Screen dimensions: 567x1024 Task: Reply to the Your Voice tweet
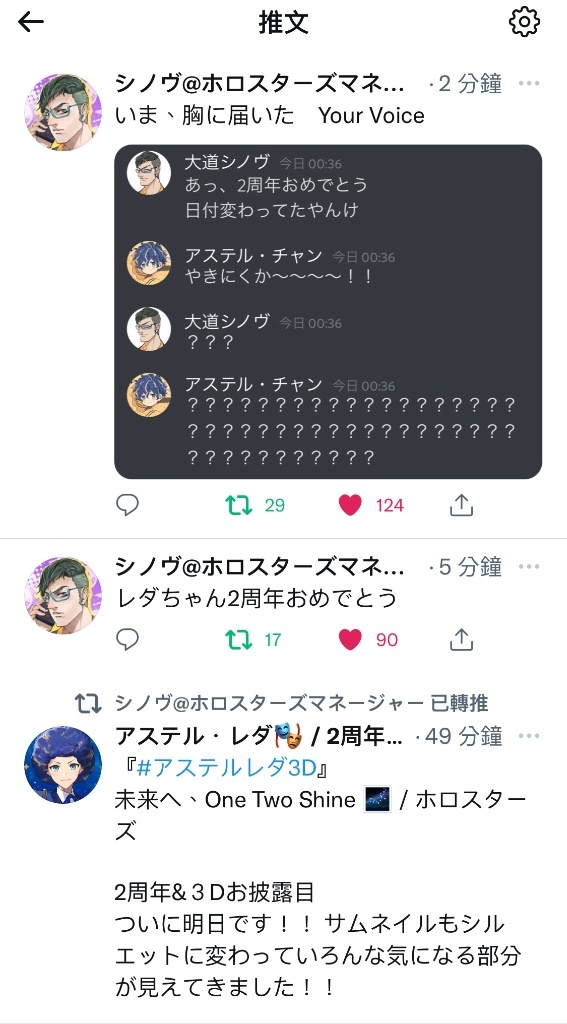(x=127, y=505)
